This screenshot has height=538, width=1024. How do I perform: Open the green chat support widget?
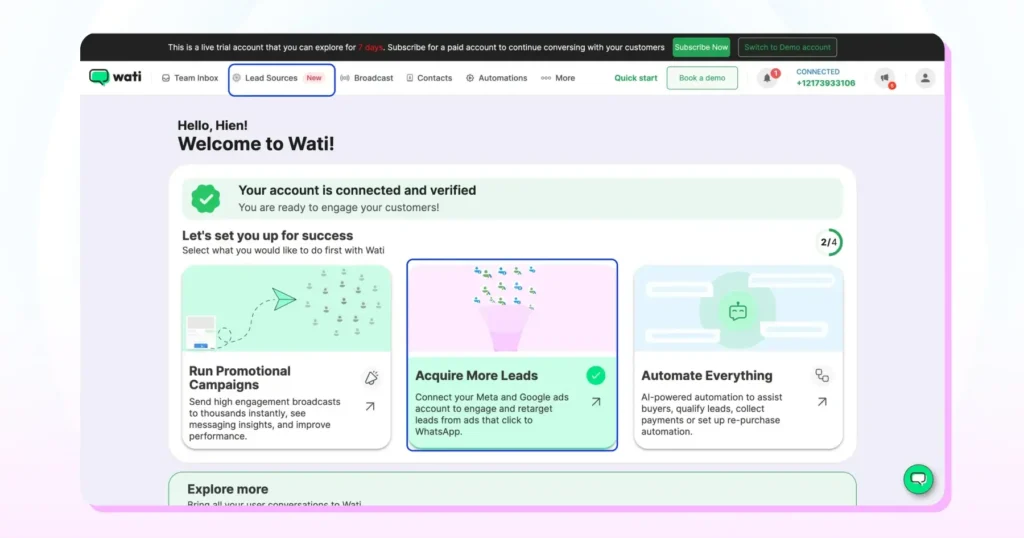point(918,479)
